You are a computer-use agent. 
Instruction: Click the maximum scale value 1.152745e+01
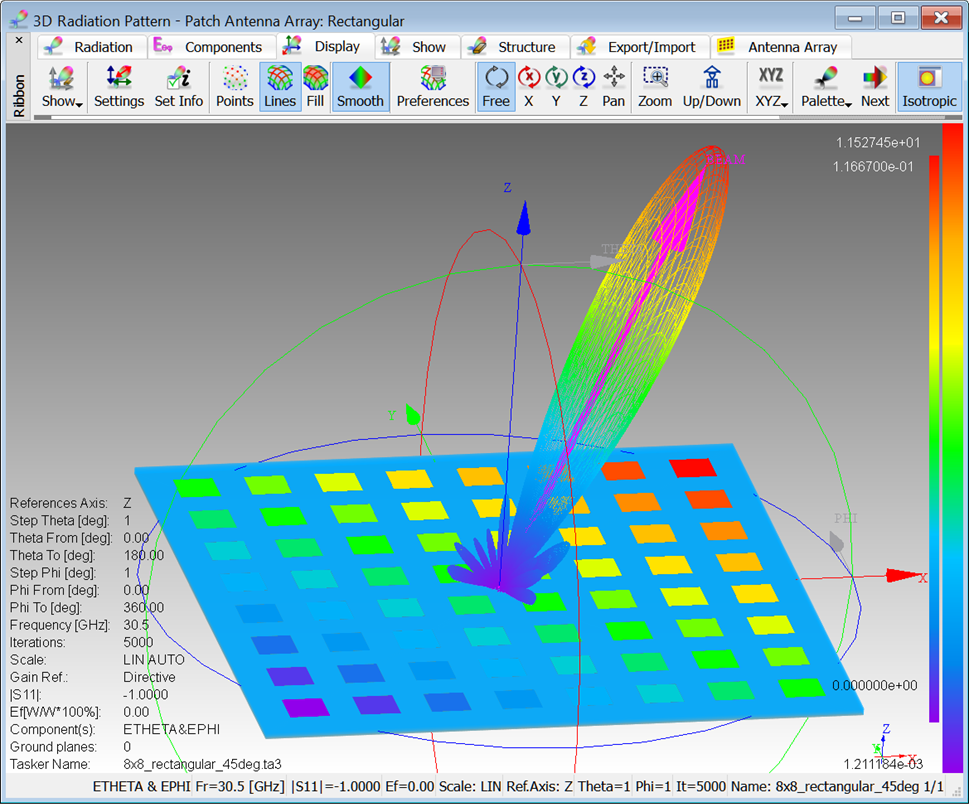878,143
